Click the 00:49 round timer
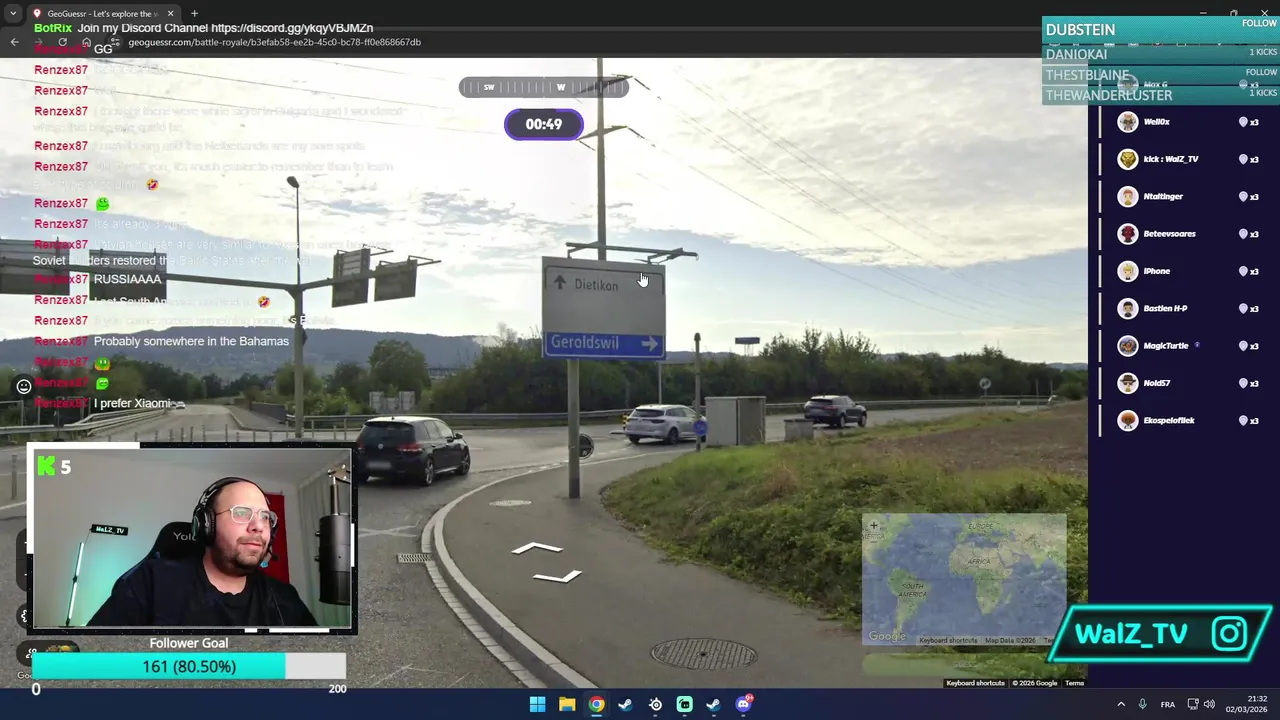The image size is (1280, 720). [x=543, y=124]
